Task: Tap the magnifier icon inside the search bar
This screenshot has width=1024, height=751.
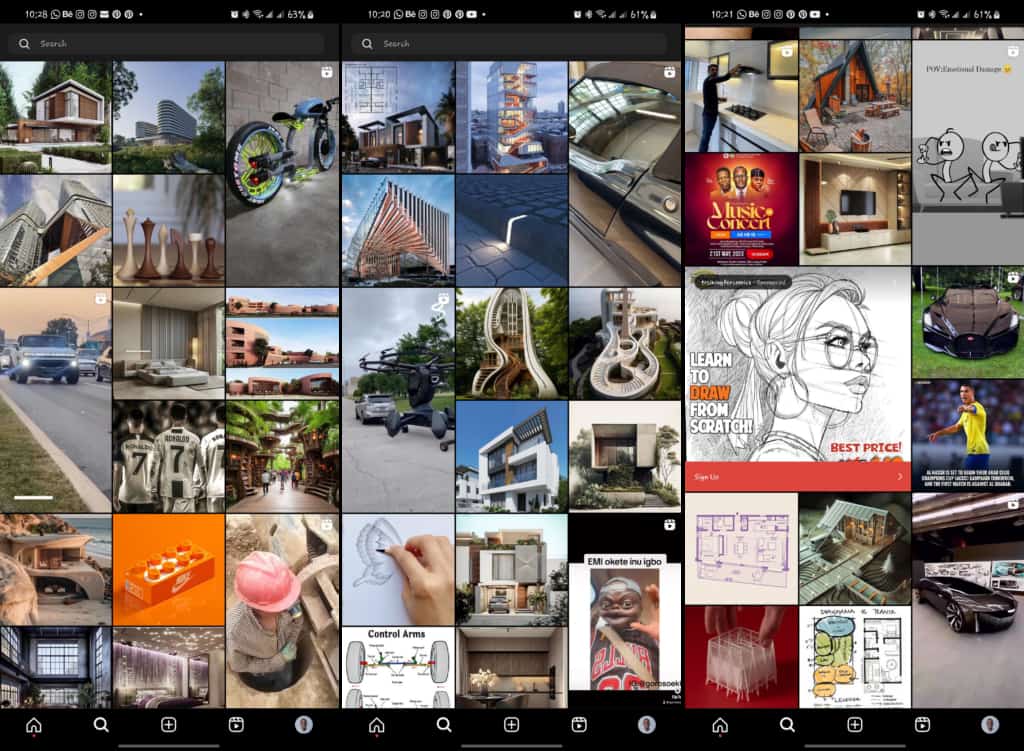Action: coord(25,43)
